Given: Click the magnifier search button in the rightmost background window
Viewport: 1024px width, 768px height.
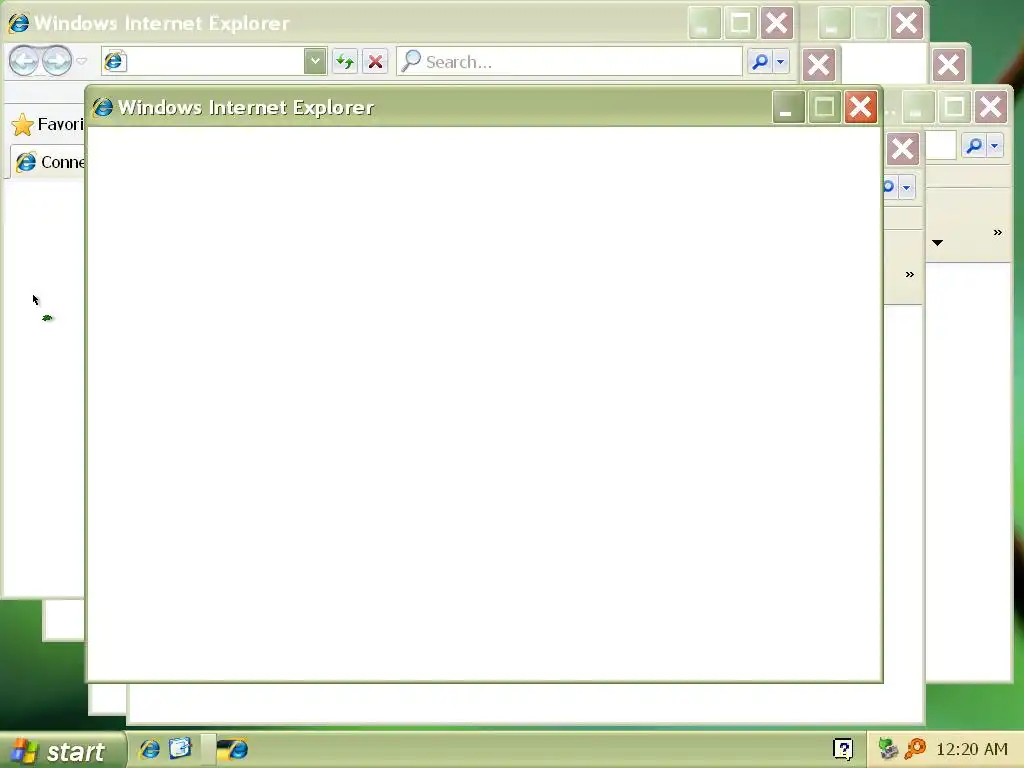Looking at the screenshot, I should (x=974, y=146).
